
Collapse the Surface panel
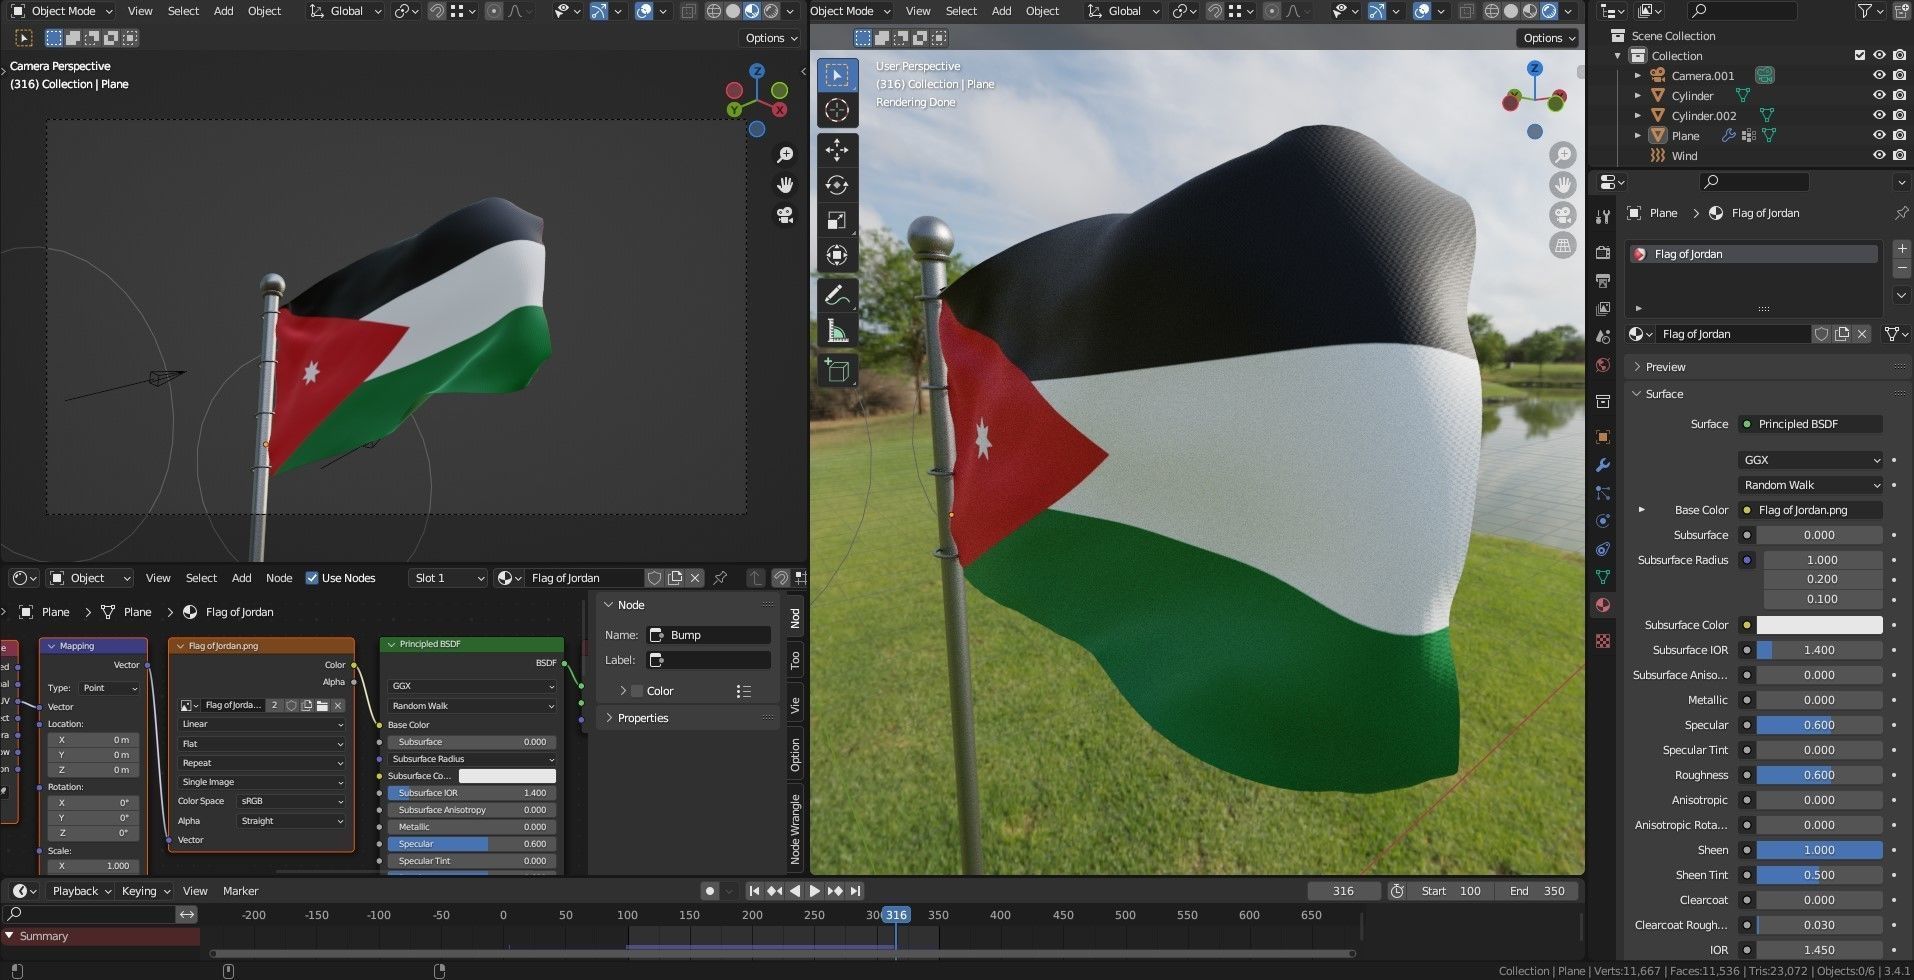(1664, 394)
